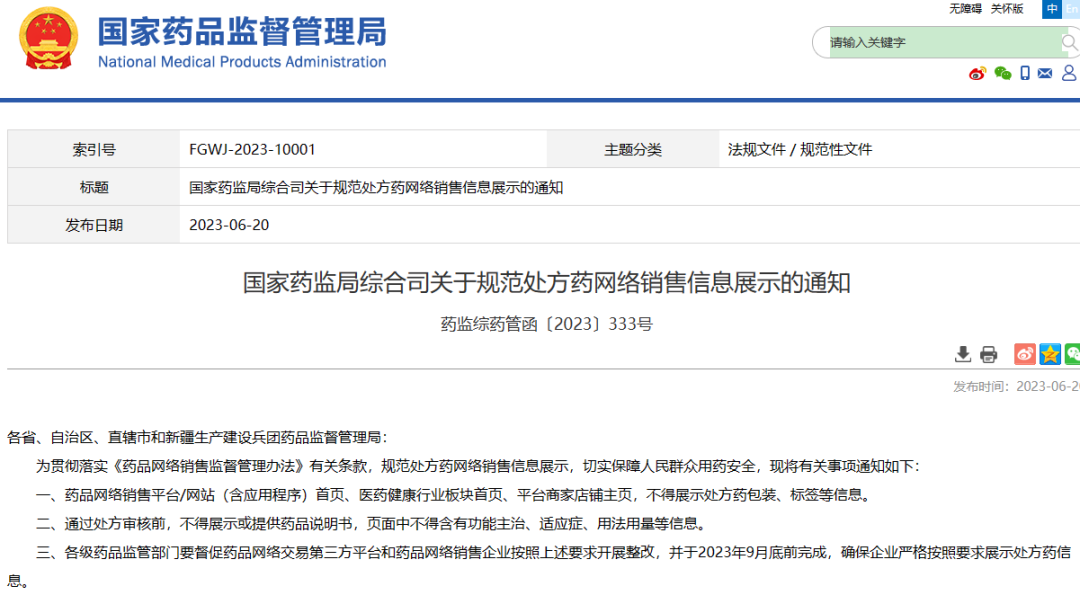Open the 无障碍 accessibility mode link
The width and height of the screenshot is (1080, 604).
[966, 9]
